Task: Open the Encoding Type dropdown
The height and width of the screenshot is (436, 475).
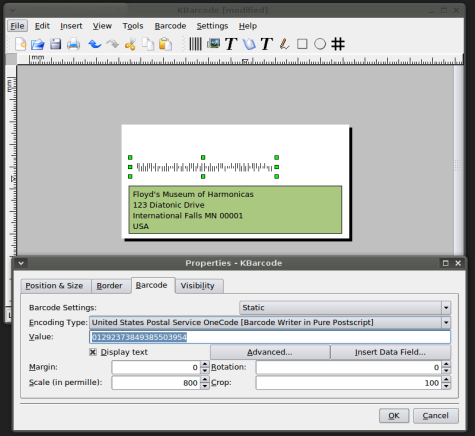Action: click(270, 322)
